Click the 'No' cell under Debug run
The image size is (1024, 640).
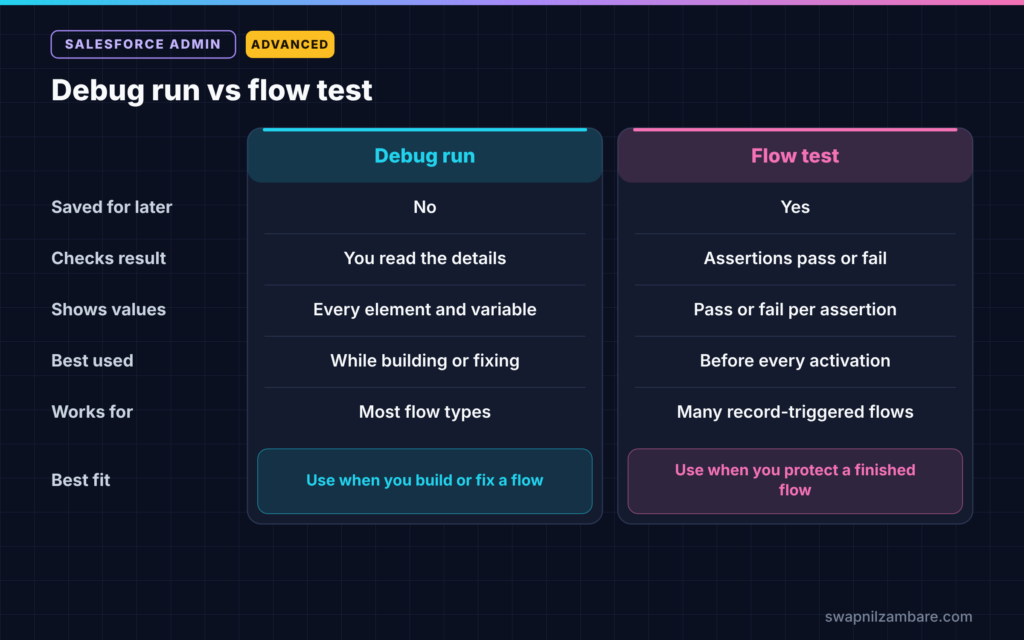[424, 207]
